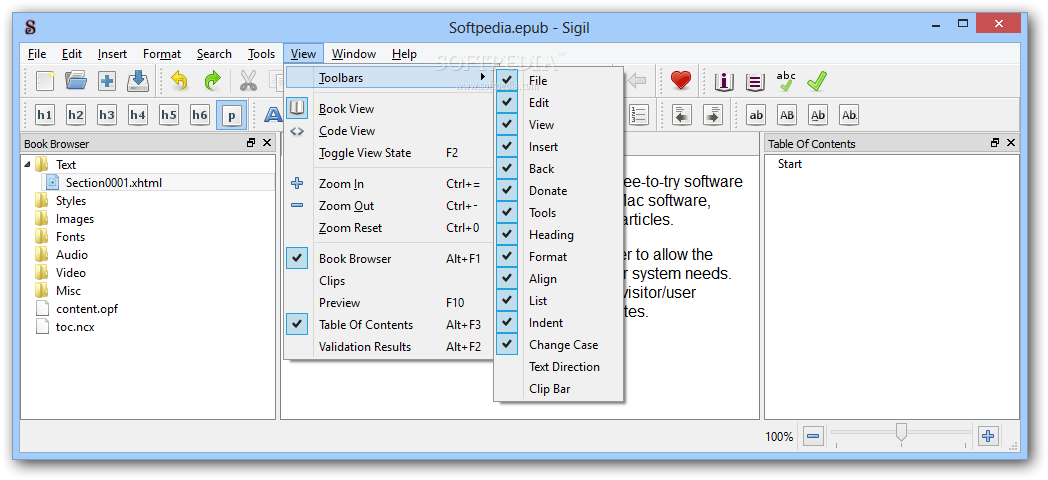1048x480 pixels.
Task: Click the yellow Undo arrow icon
Action: tap(179, 81)
